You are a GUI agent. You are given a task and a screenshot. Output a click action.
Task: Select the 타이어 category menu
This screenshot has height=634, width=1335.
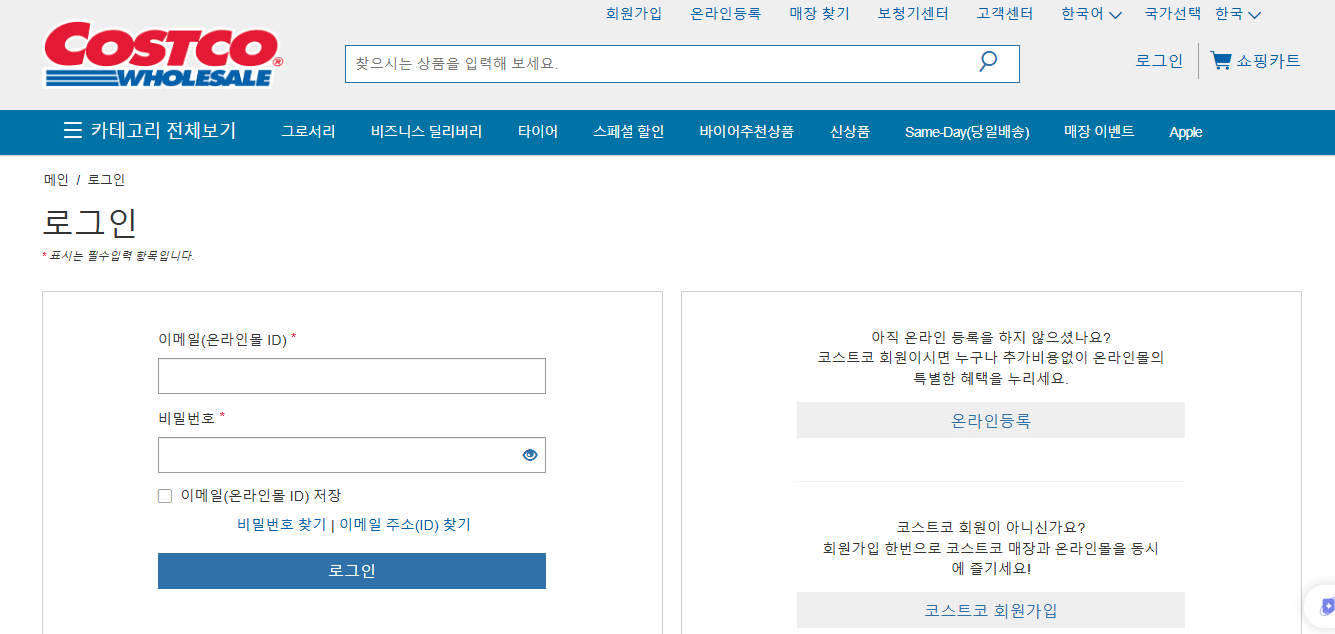537,131
